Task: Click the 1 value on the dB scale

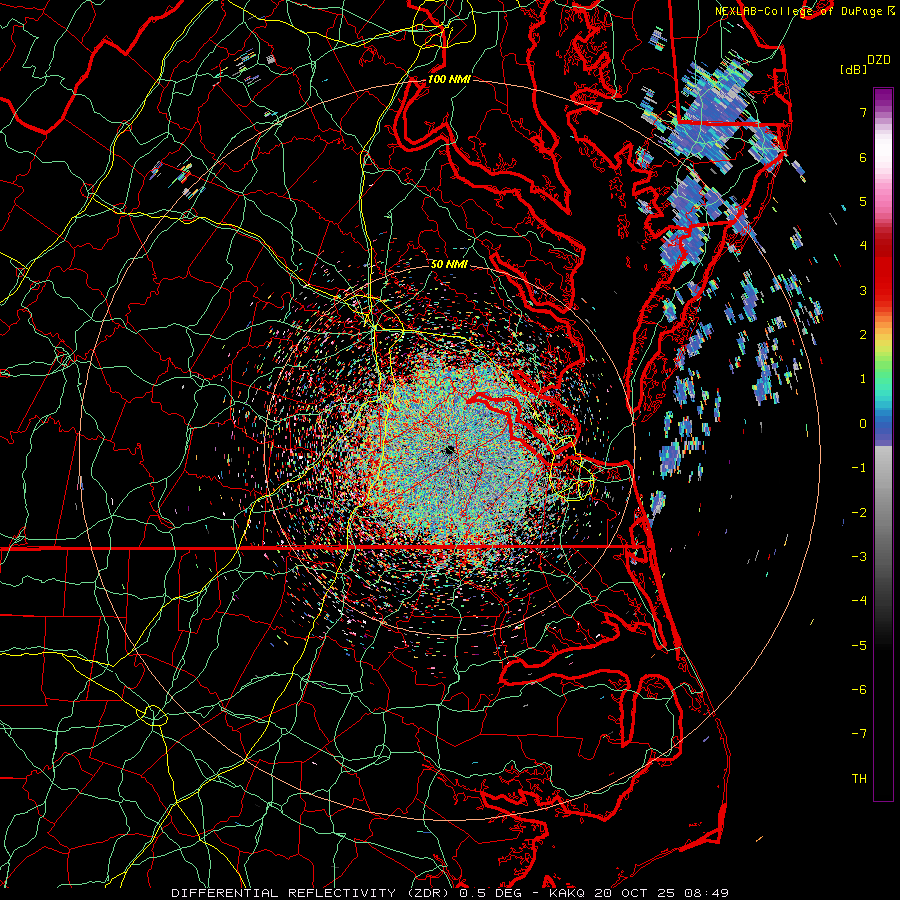Action: tap(863, 379)
